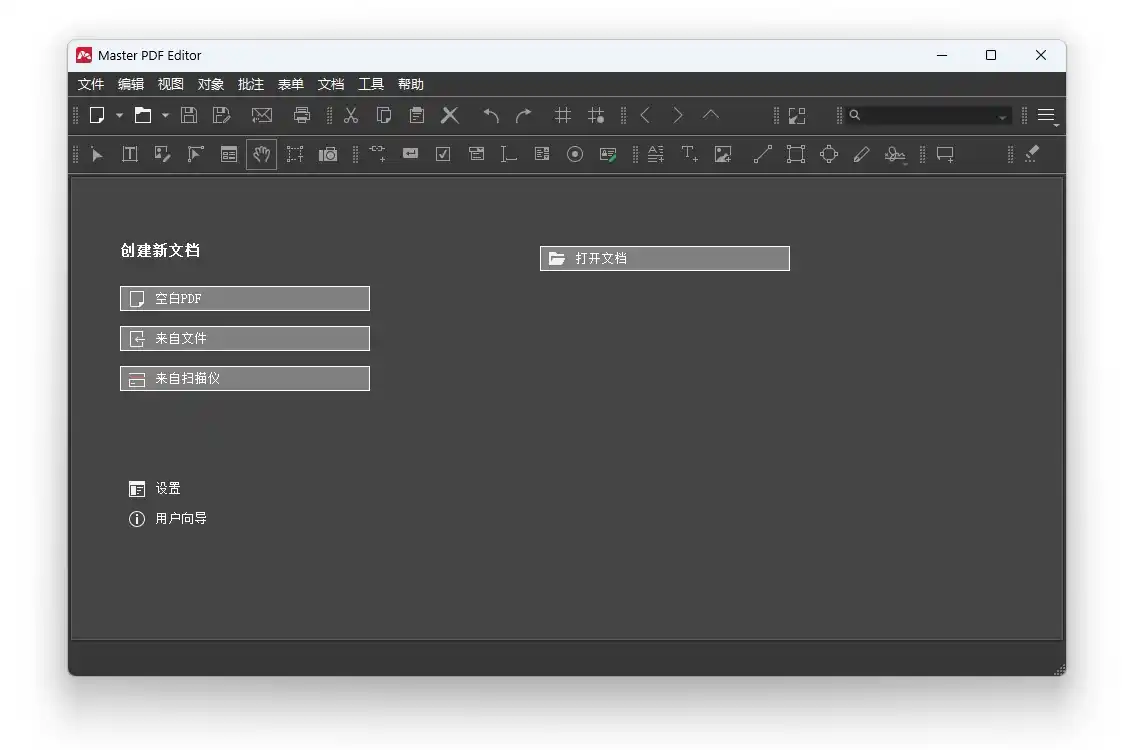Click the 来自扫描仪 button
The width and height of the screenshot is (1134, 750).
point(244,378)
